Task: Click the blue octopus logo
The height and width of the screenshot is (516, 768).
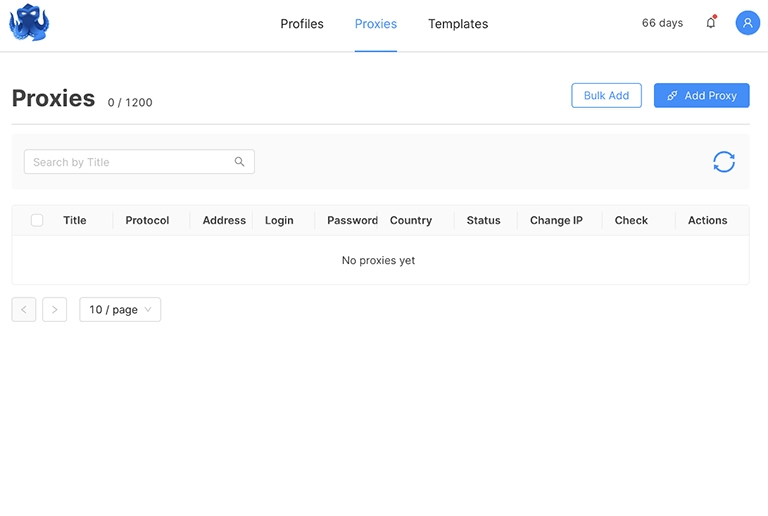Action: coord(29,23)
